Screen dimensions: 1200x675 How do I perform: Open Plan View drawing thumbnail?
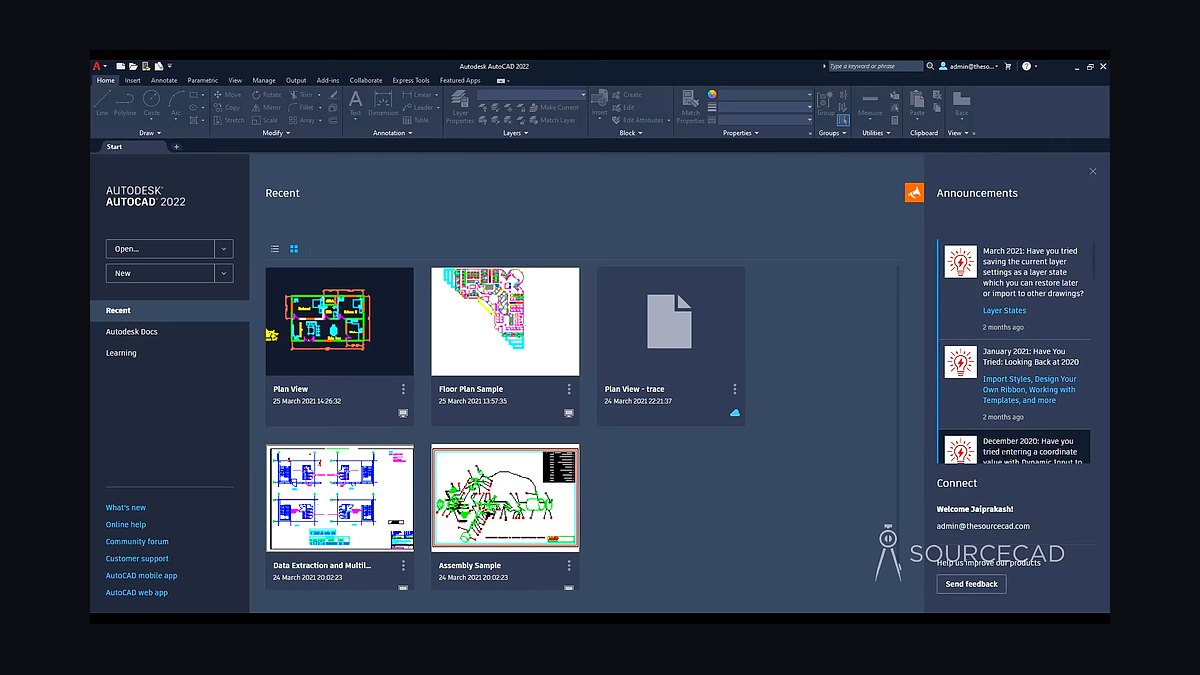(x=339, y=321)
